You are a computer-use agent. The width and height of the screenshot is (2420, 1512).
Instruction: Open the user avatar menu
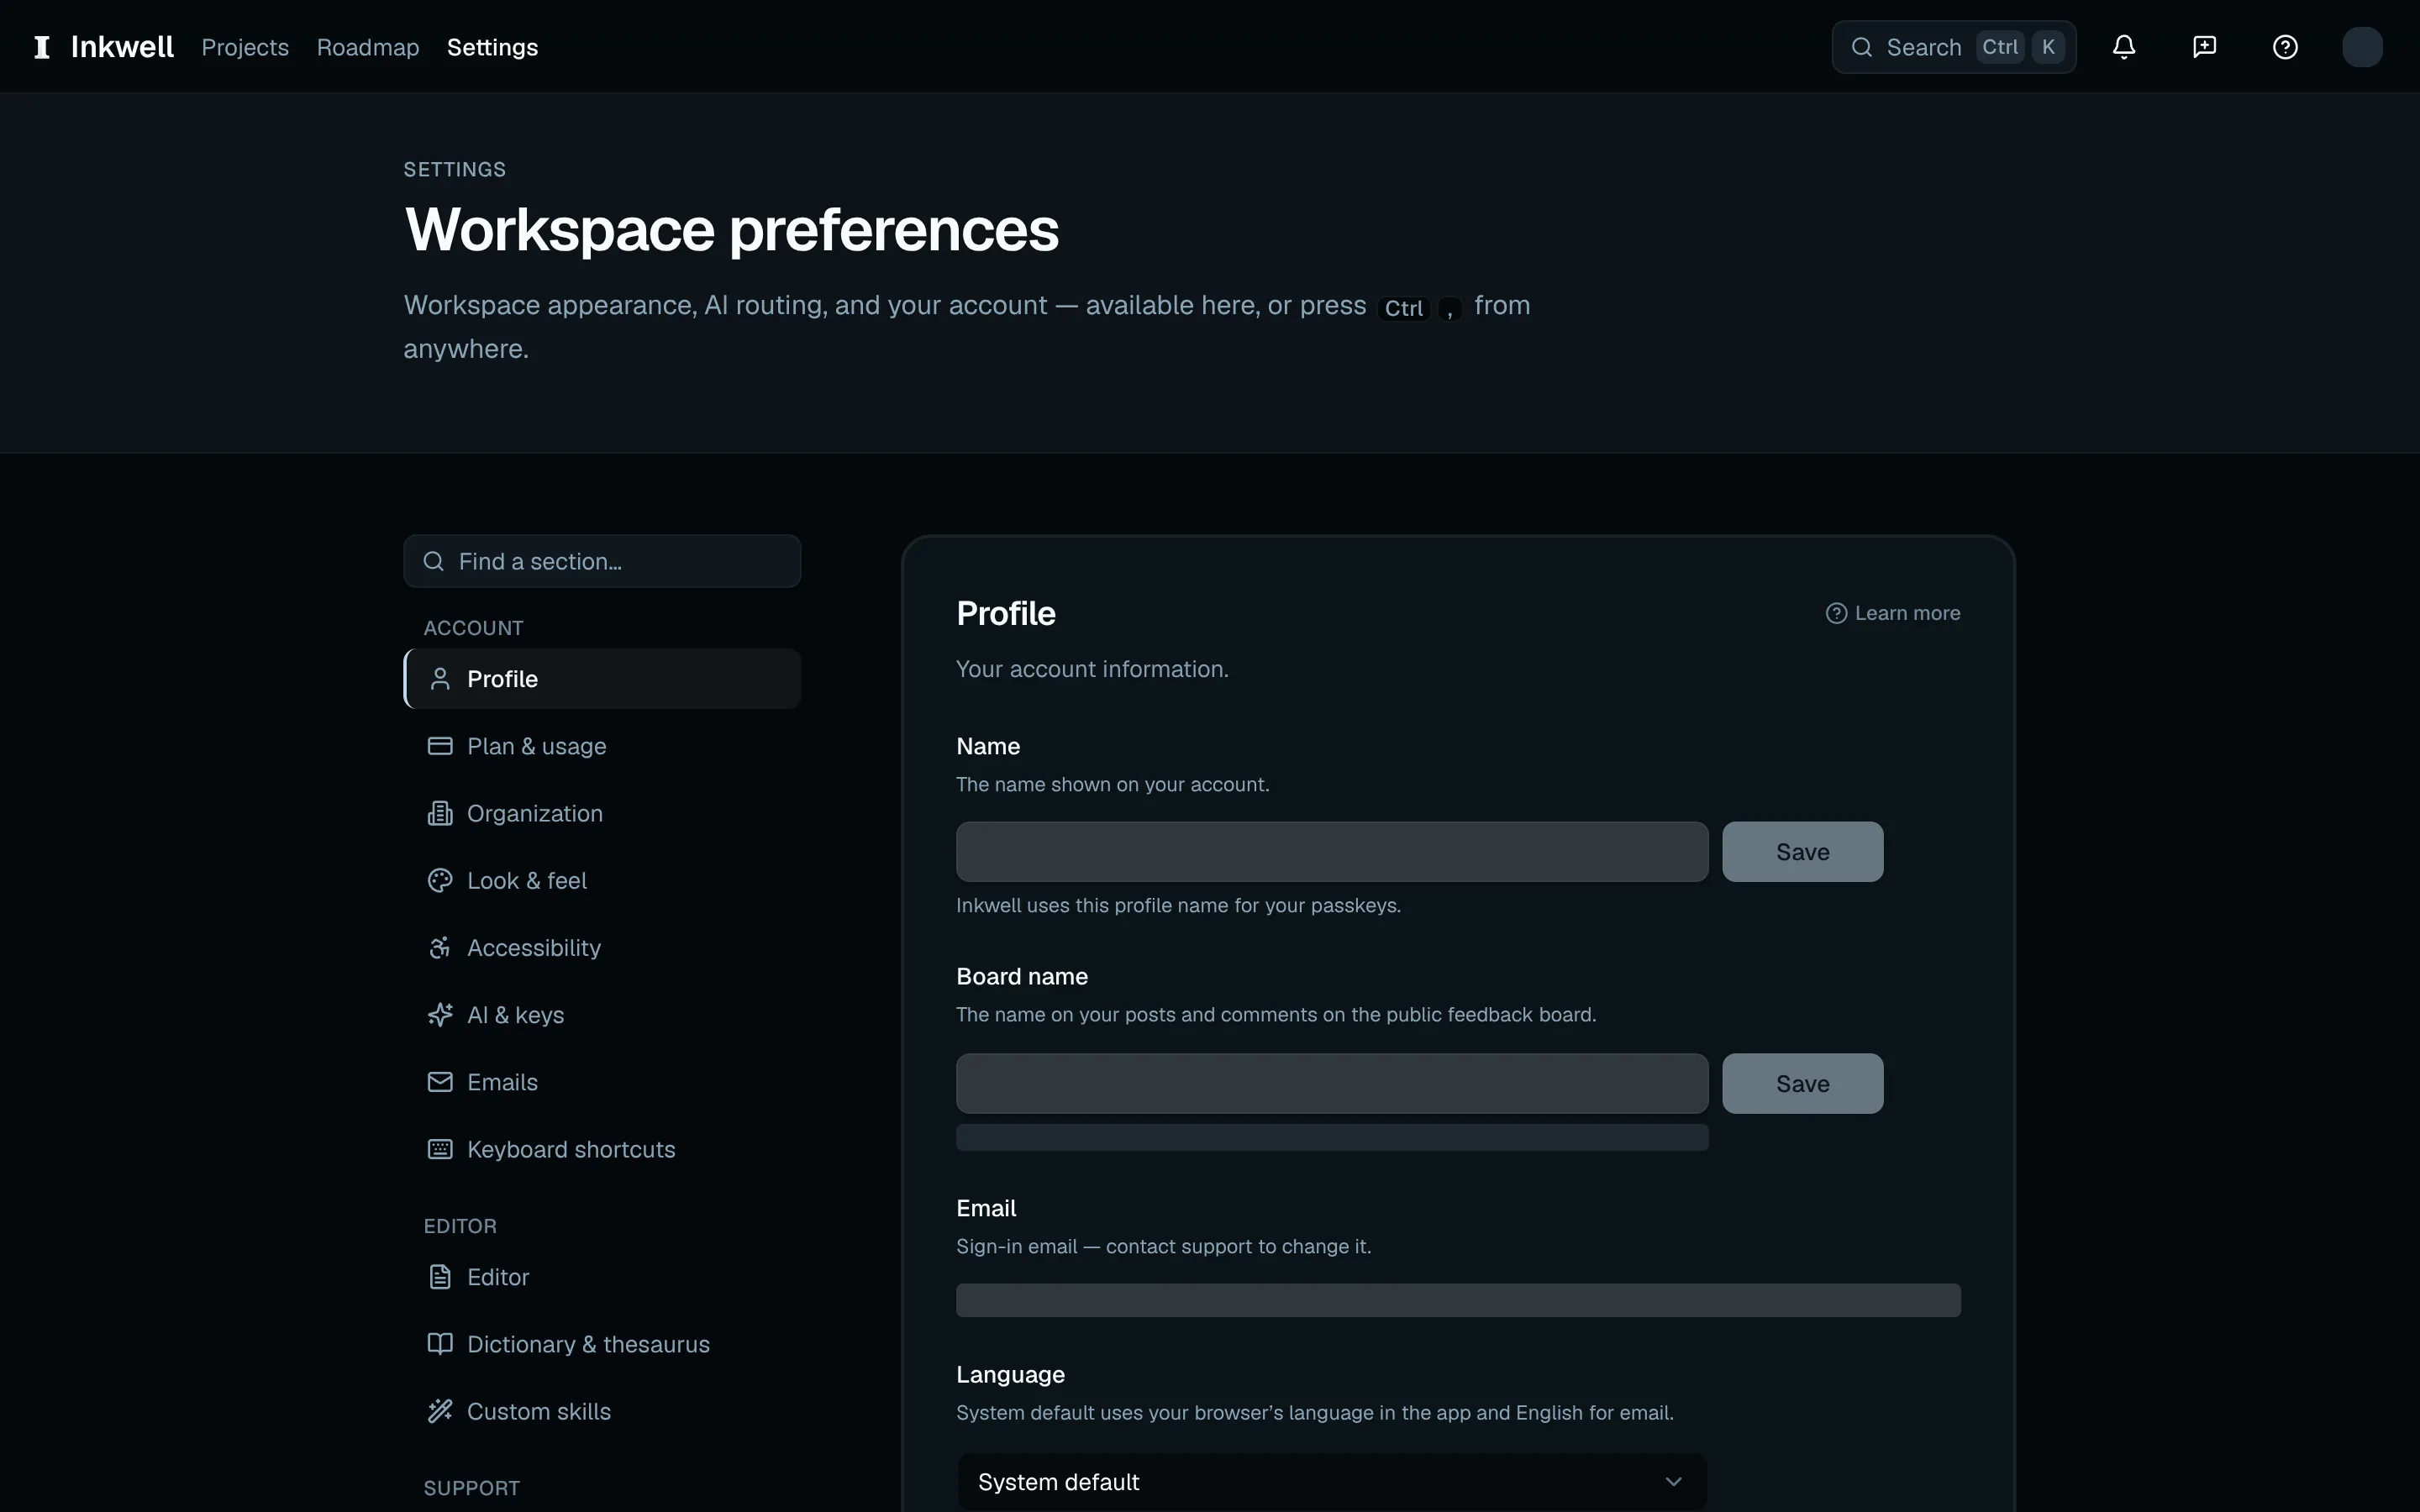coord(2362,47)
